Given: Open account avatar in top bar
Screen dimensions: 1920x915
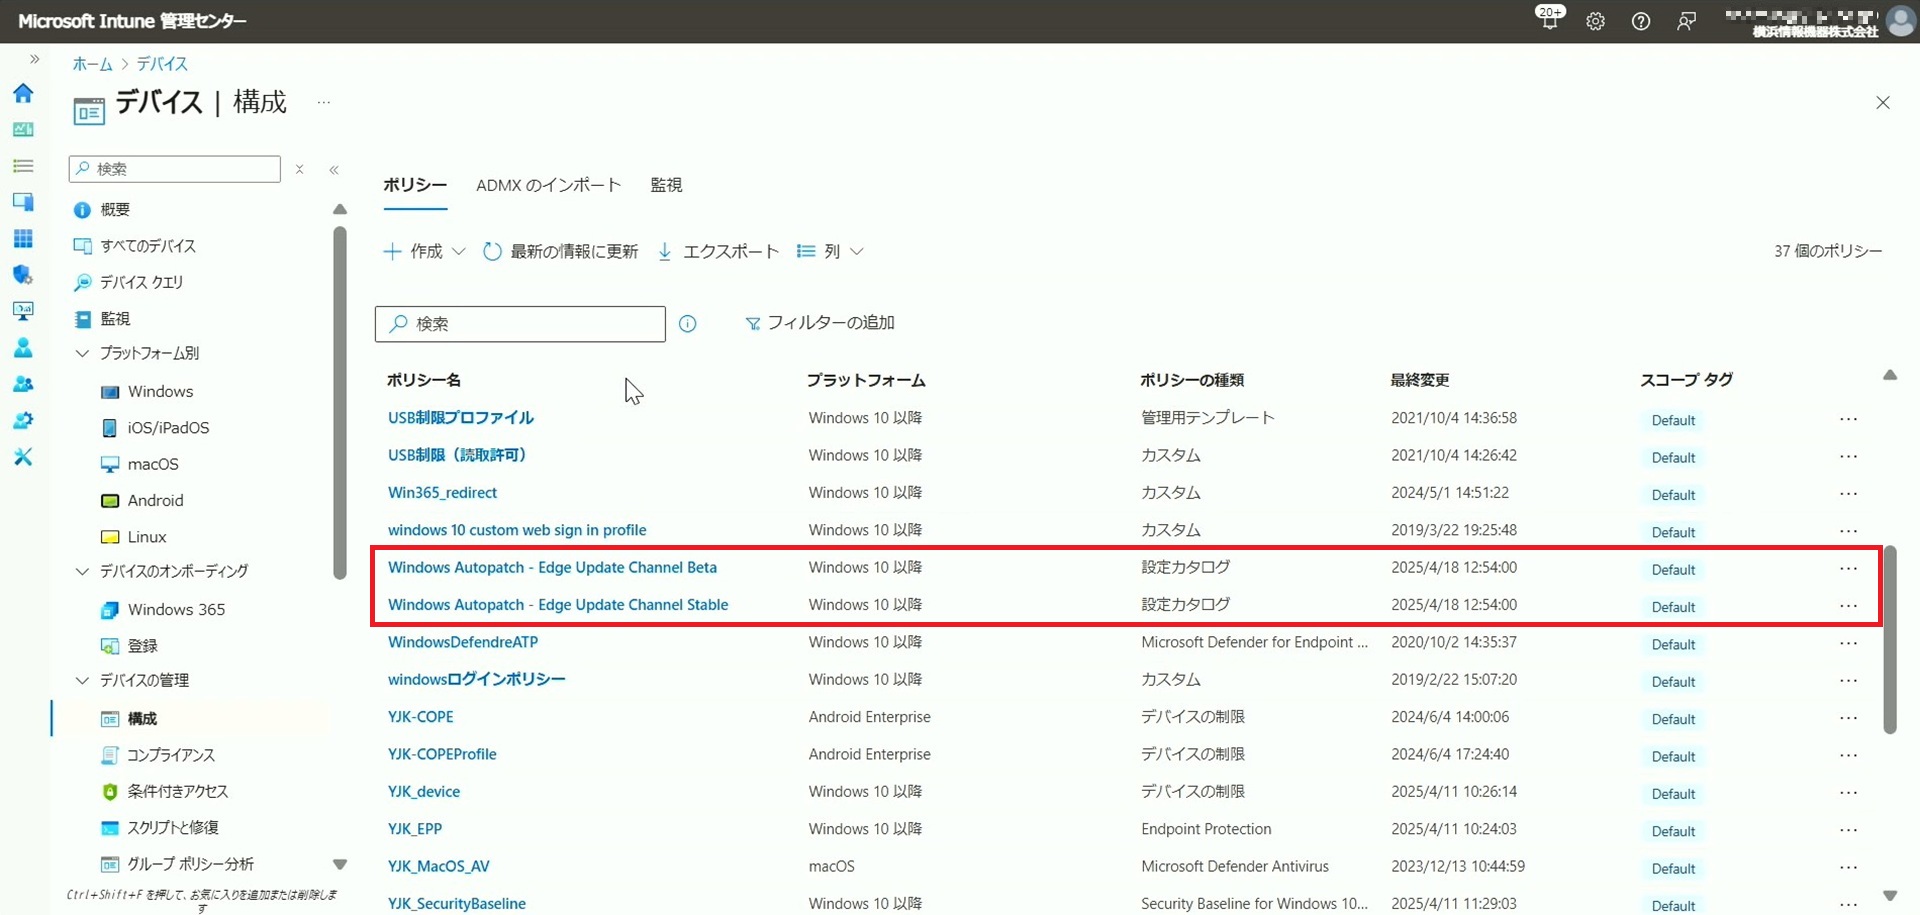Looking at the screenshot, I should click(x=1900, y=21).
